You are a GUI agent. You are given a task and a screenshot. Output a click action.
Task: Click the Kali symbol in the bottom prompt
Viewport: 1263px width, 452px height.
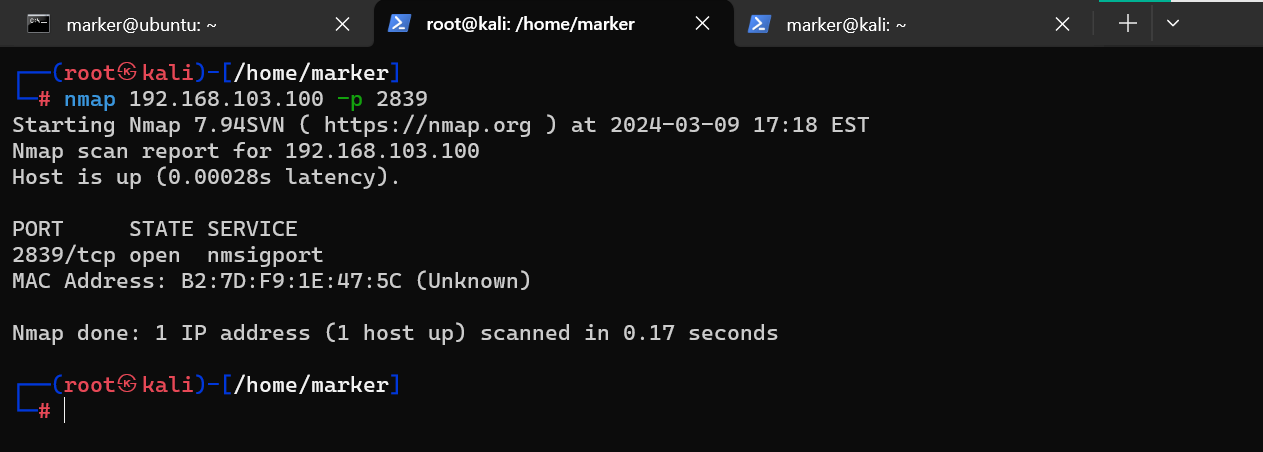[x=127, y=385]
